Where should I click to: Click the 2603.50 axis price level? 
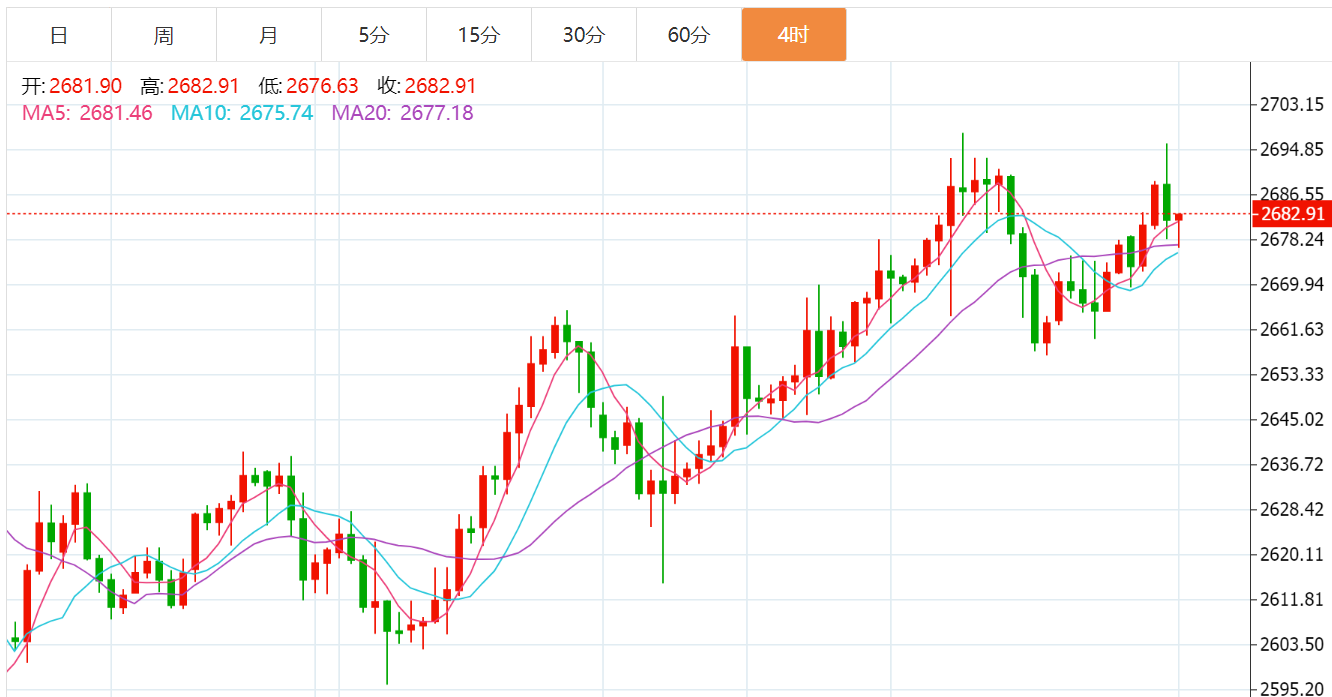[x=1293, y=645]
